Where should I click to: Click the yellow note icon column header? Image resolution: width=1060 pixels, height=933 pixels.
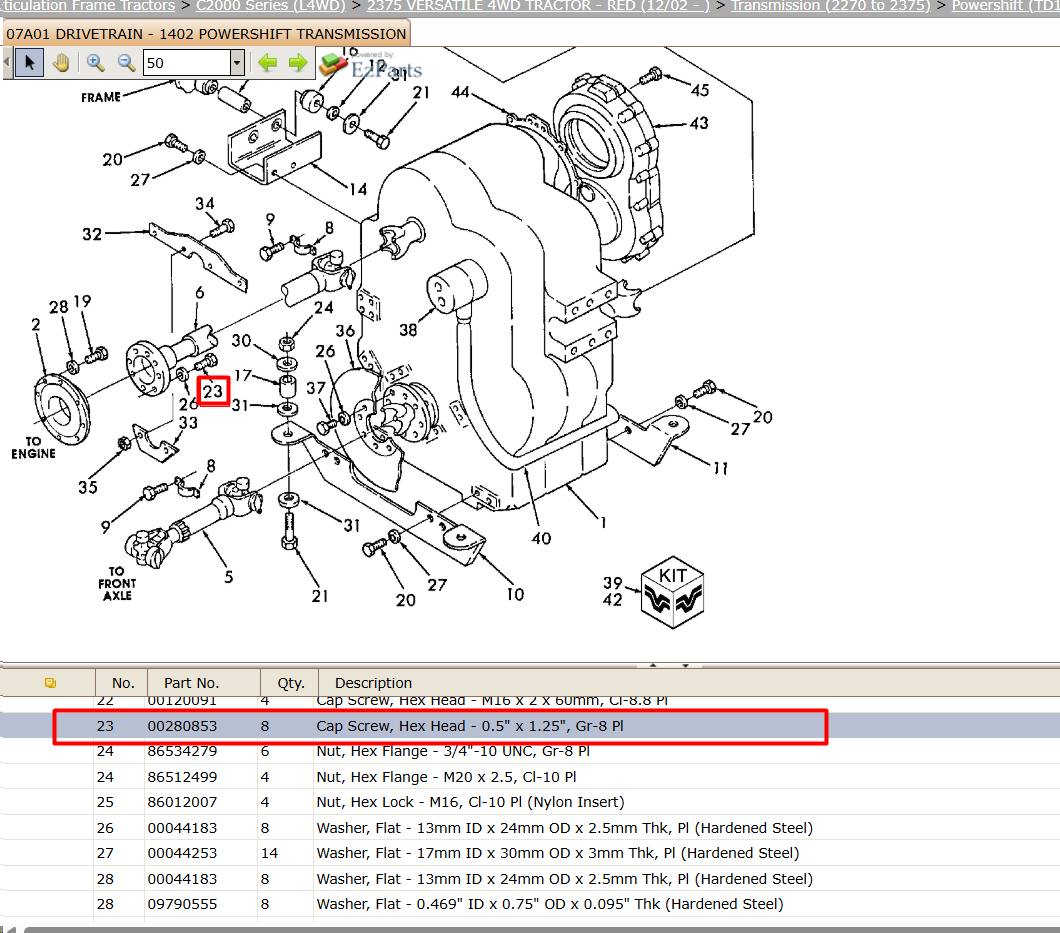pyautogui.click(x=50, y=683)
